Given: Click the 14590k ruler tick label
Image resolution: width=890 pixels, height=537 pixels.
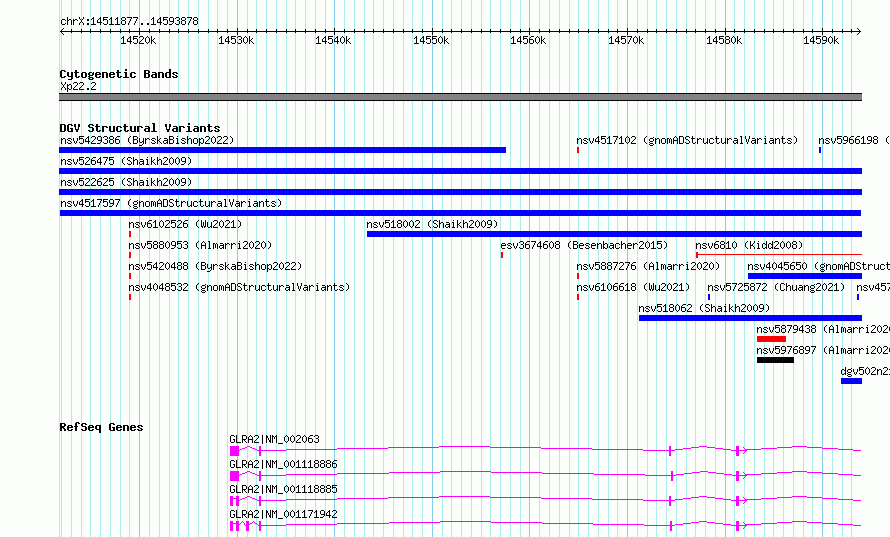Looking at the screenshot, I should [821, 40].
